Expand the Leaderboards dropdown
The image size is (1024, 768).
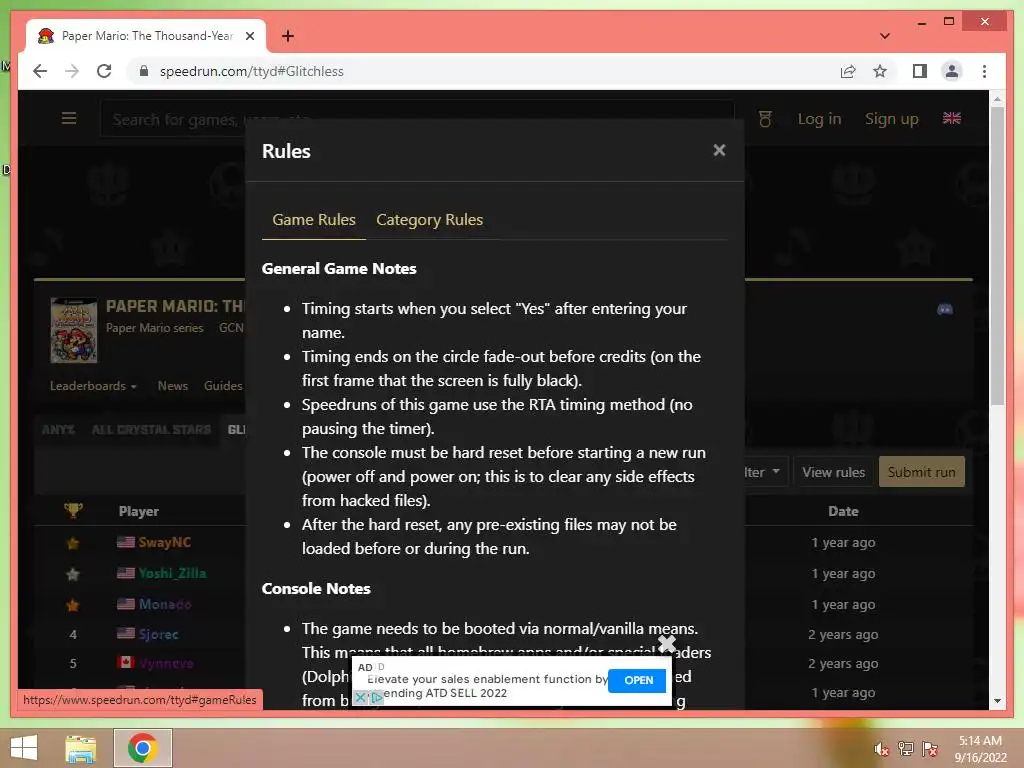[93, 386]
